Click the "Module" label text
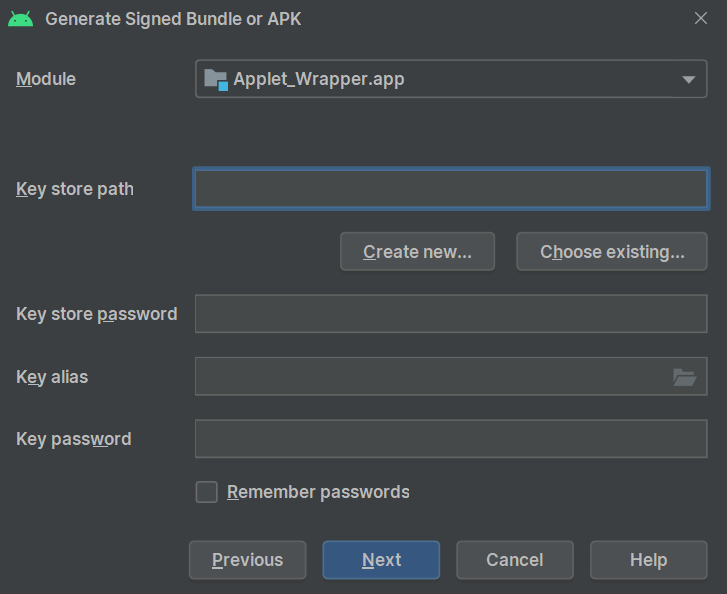The image size is (727, 594). coord(46,79)
